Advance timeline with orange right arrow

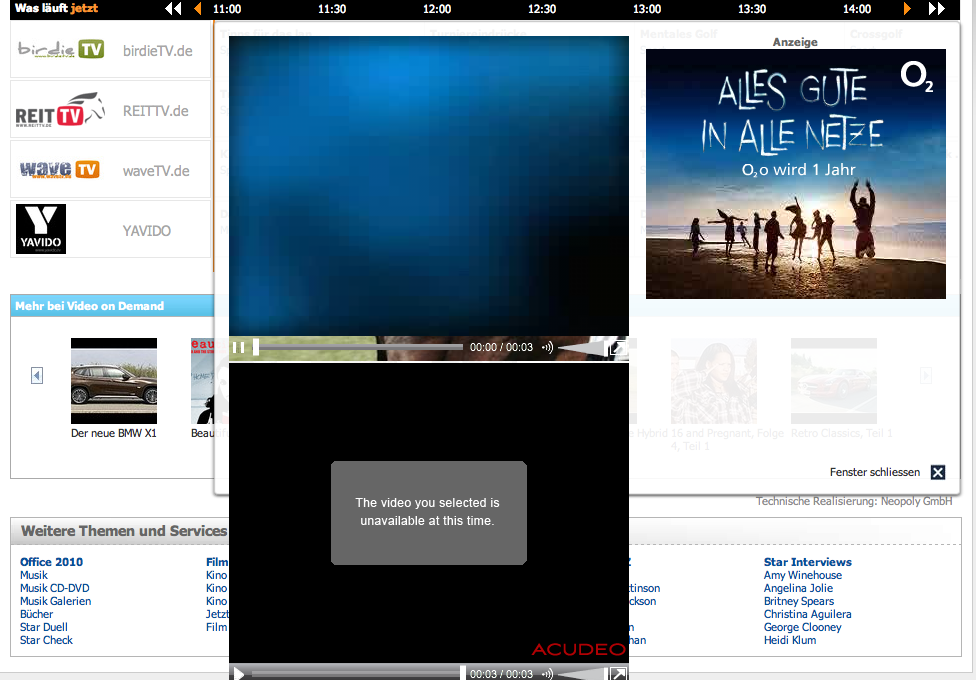[x=907, y=9]
